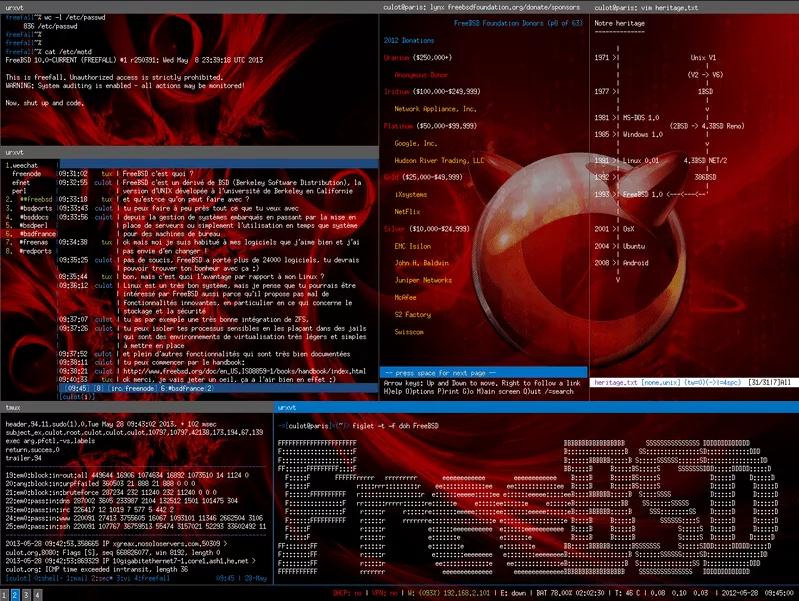This screenshot has height=601, width=799.
Task: Open the #freenas channel buffer
Action: pos(34,242)
